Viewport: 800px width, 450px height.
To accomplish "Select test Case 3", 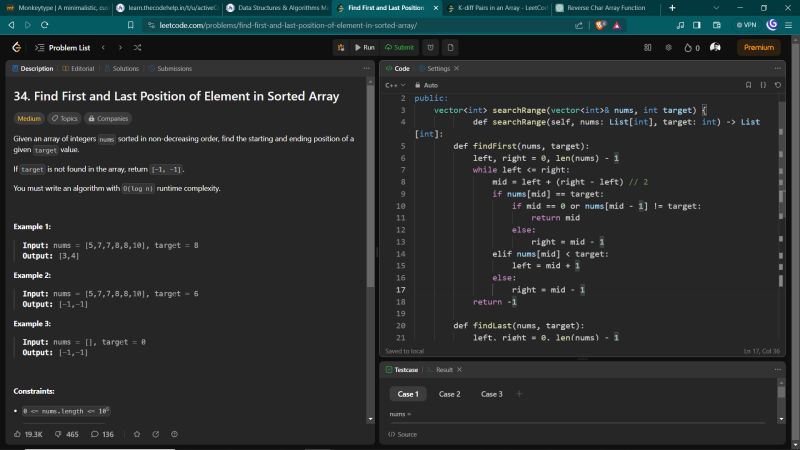I will [x=491, y=394].
